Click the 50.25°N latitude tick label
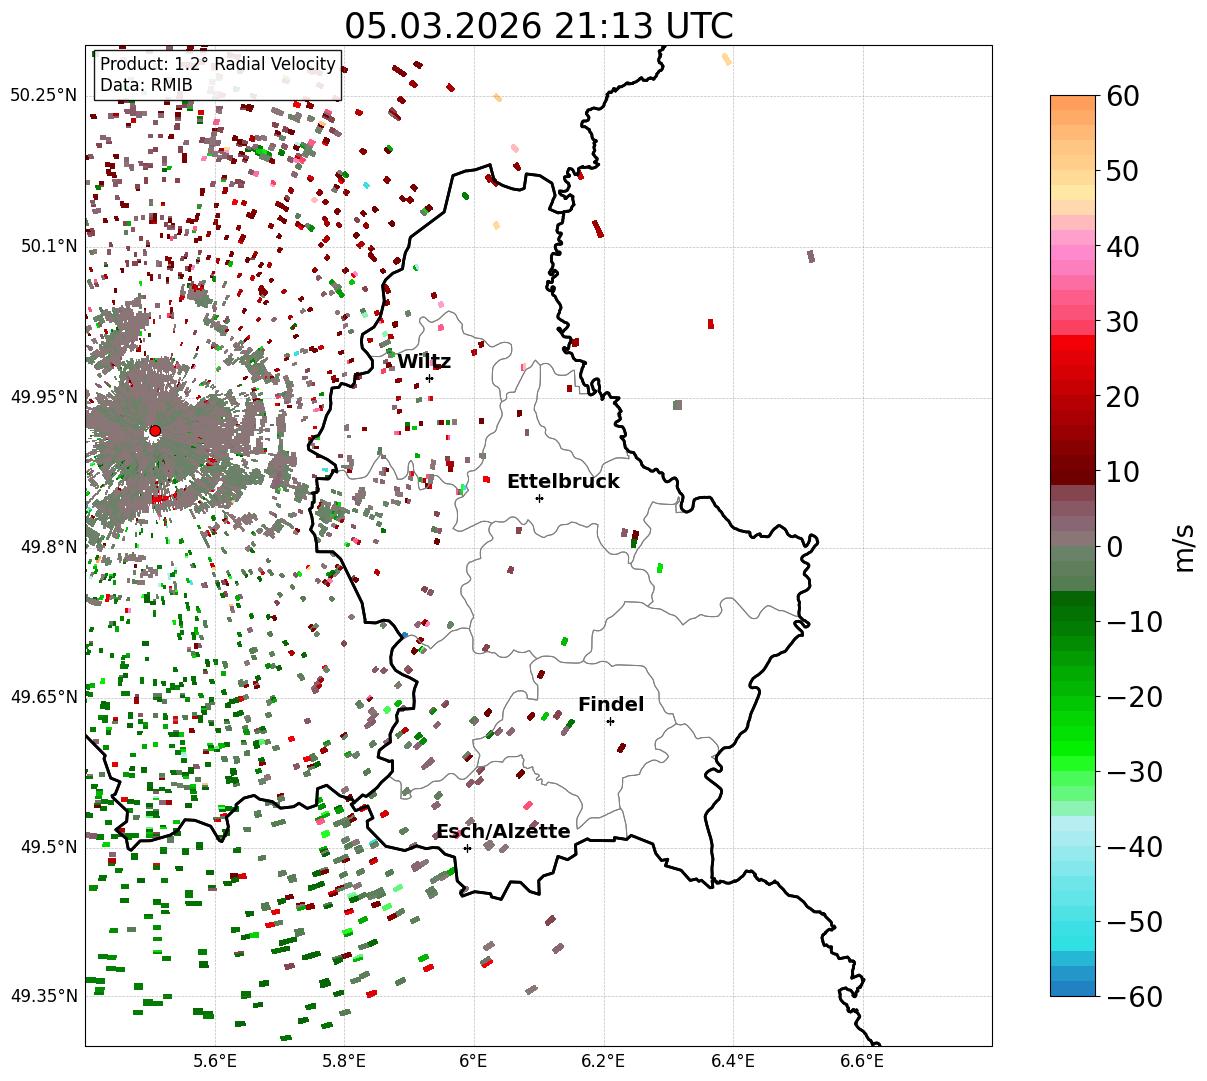The width and height of the screenshot is (1207, 1081). [x=43, y=96]
